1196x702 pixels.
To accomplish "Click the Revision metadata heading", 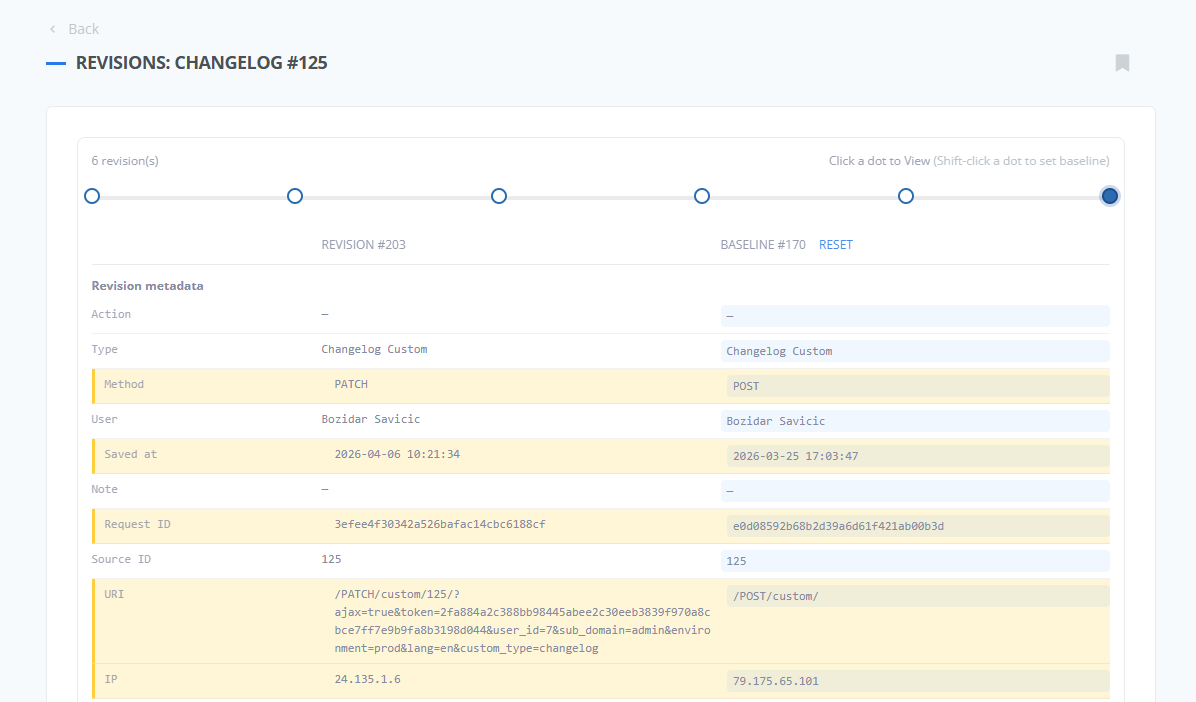I will point(147,286).
